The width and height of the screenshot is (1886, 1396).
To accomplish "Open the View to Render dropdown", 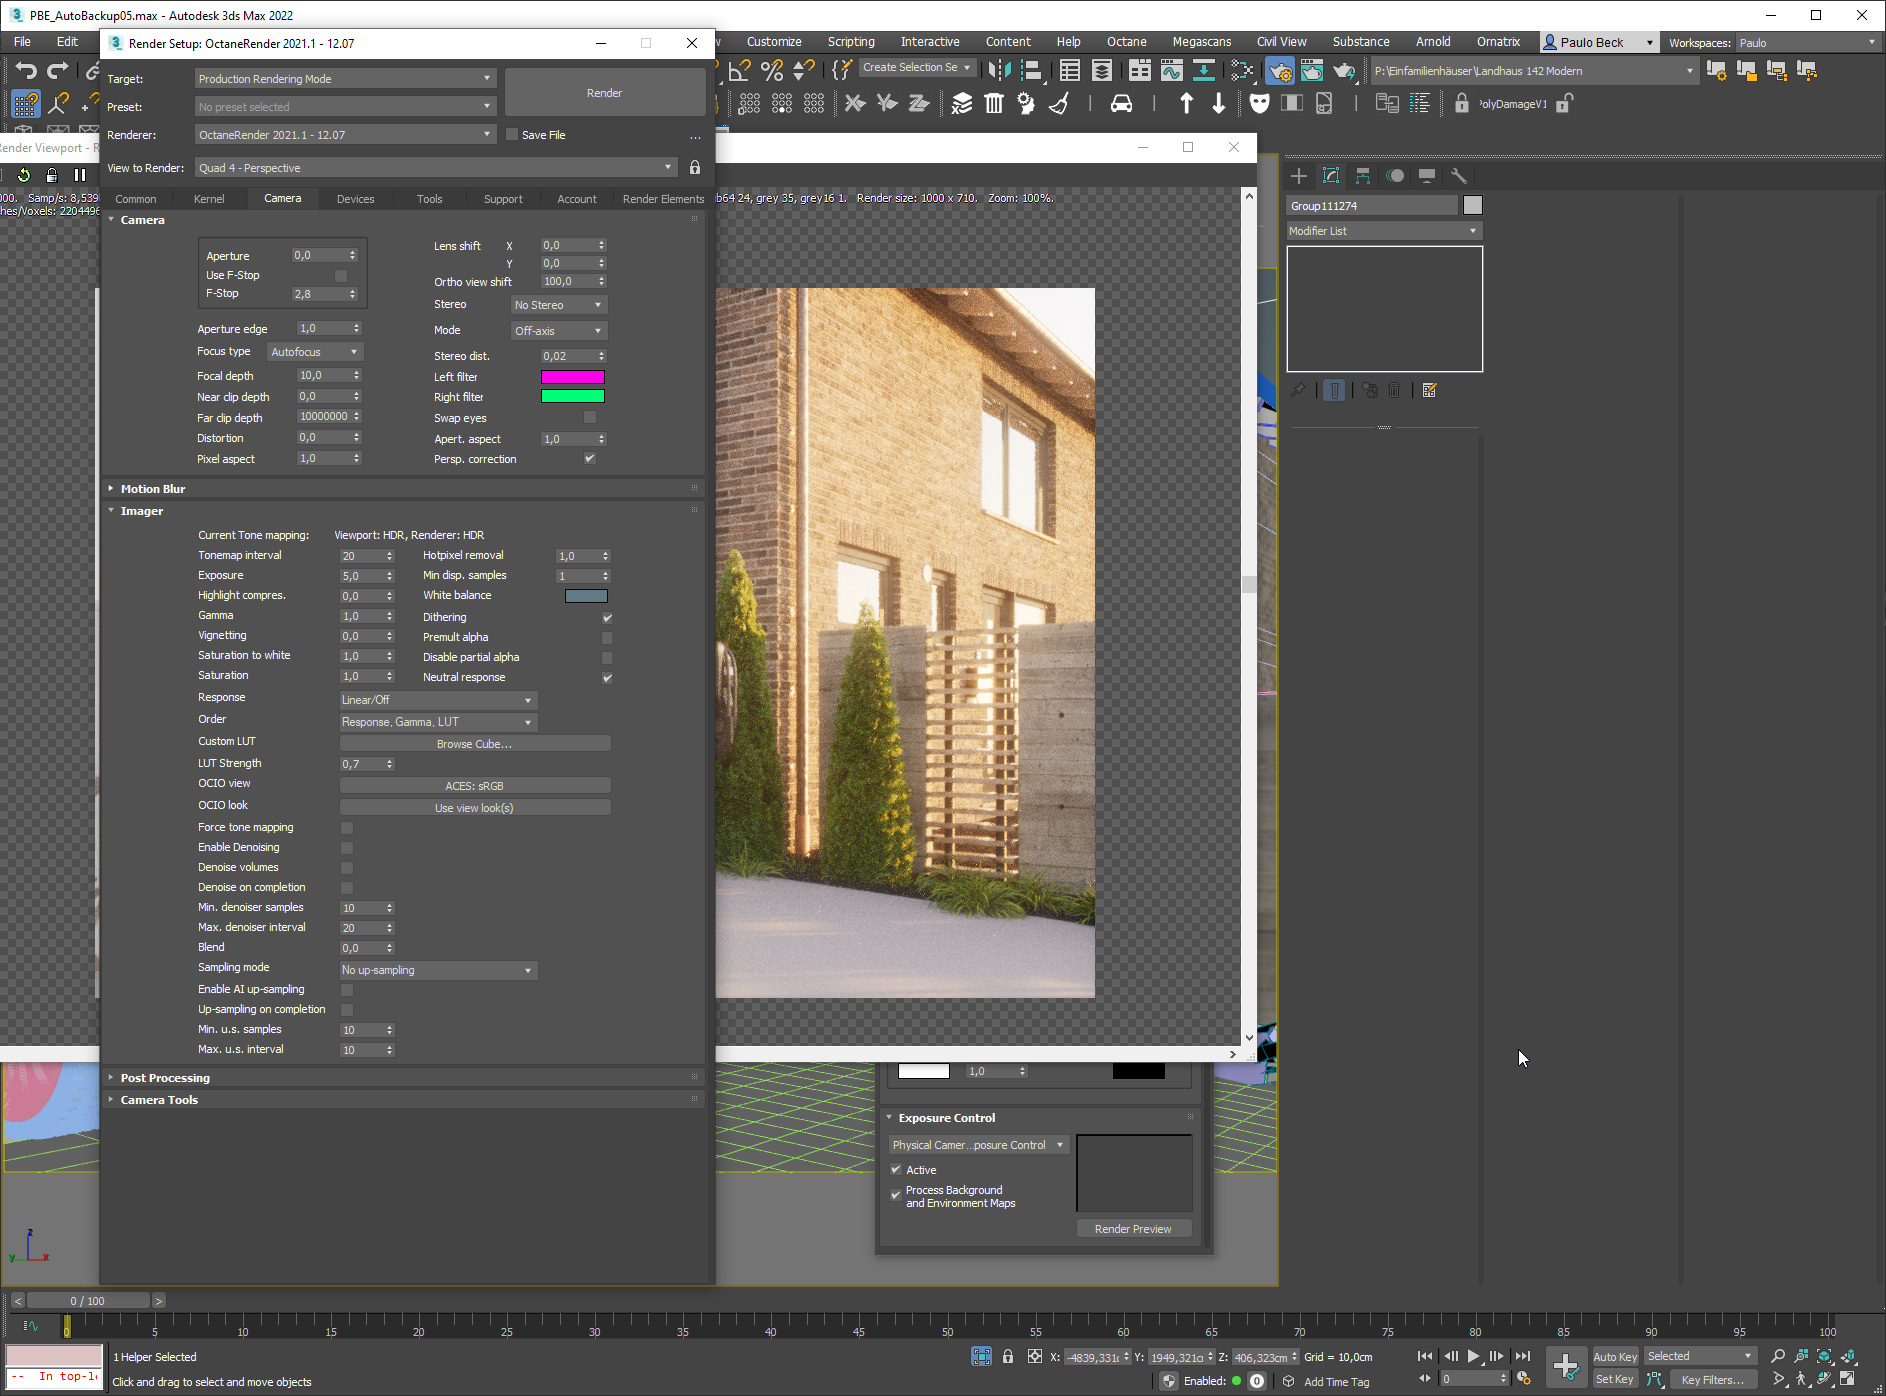I will [436, 168].
